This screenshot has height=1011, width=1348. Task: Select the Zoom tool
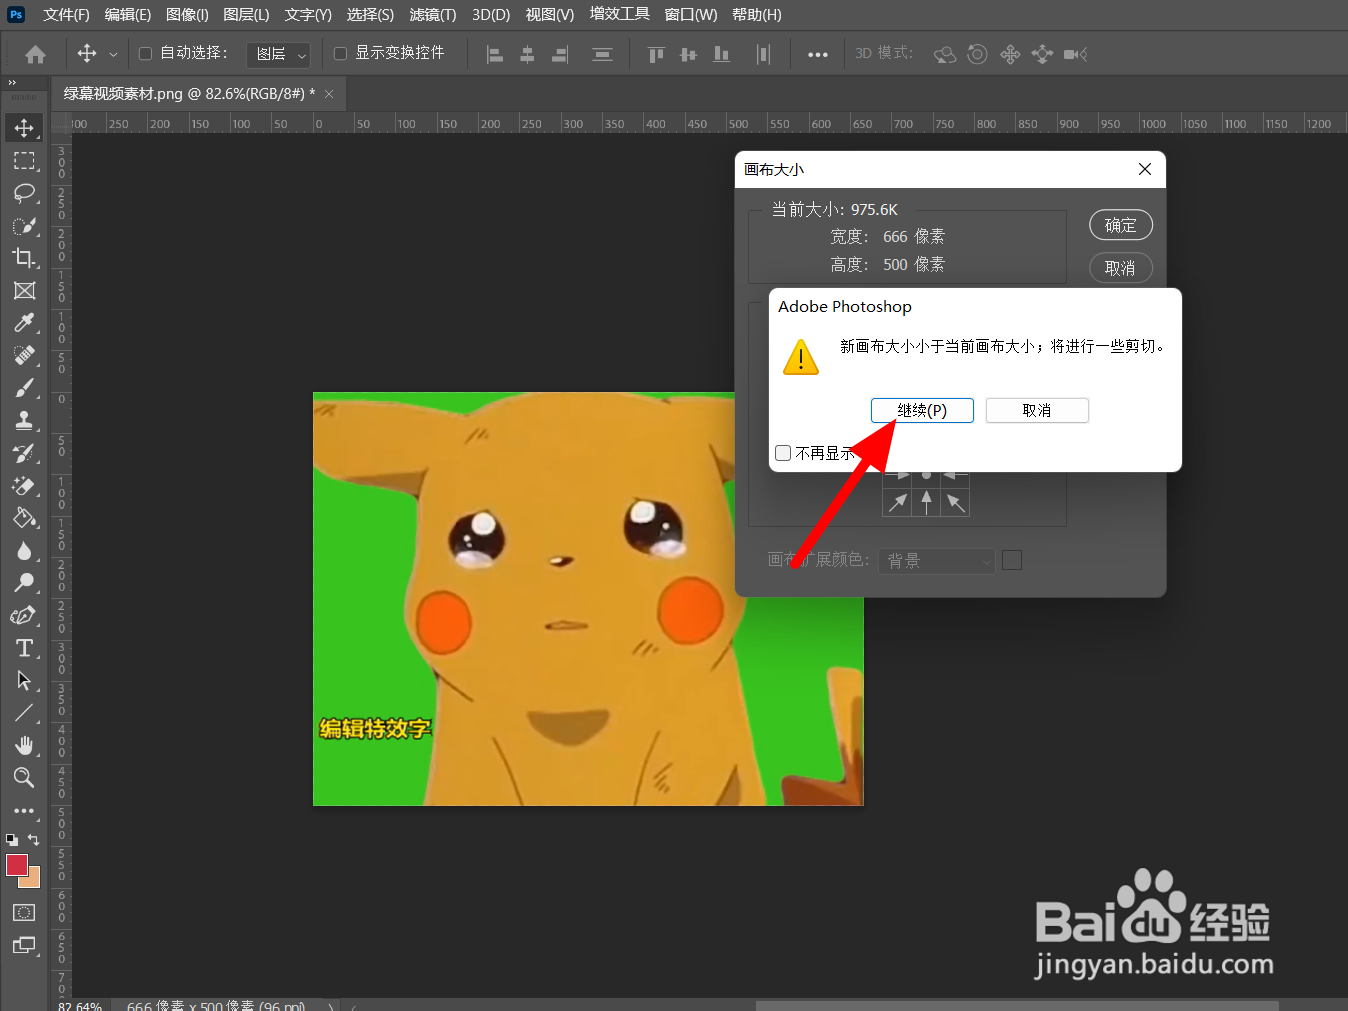[x=24, y=778]
